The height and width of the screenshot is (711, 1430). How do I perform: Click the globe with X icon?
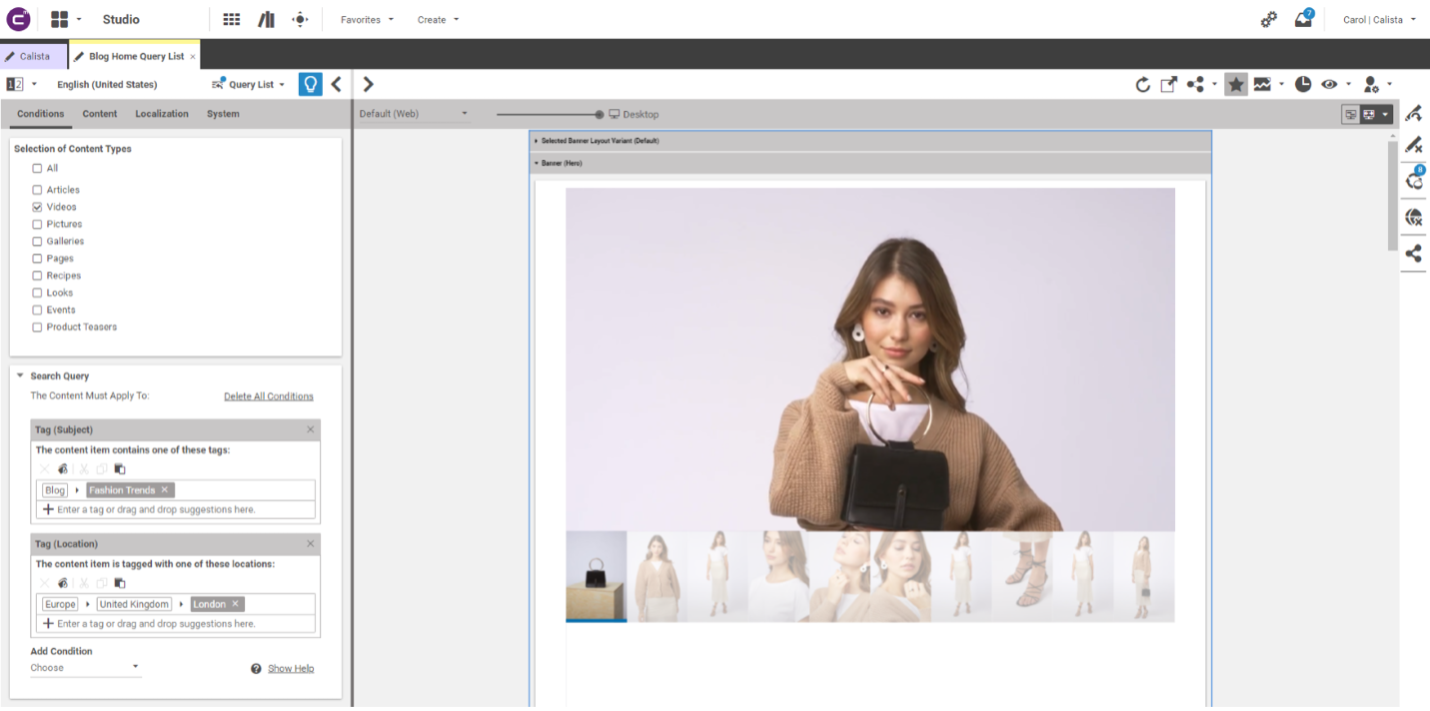1413,217
